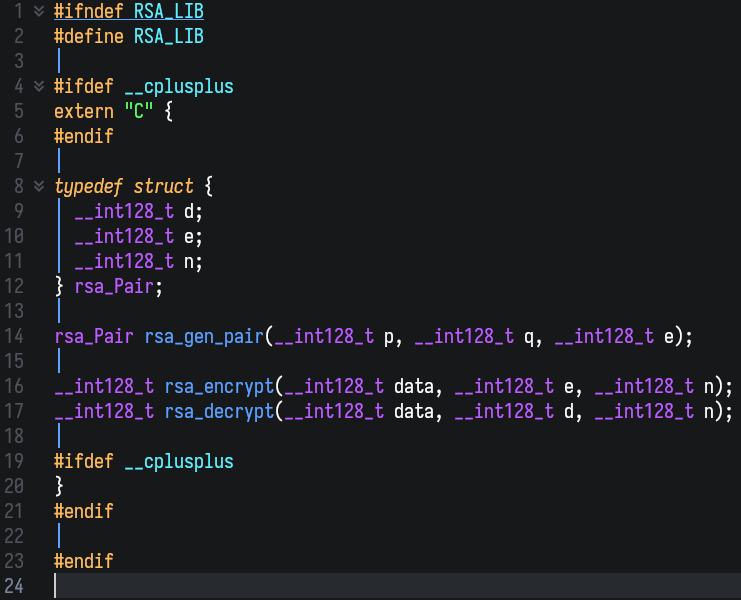
Task: Click the rsa_gen_pair function name
Action: pyautogui.click(x=204, y=337)
